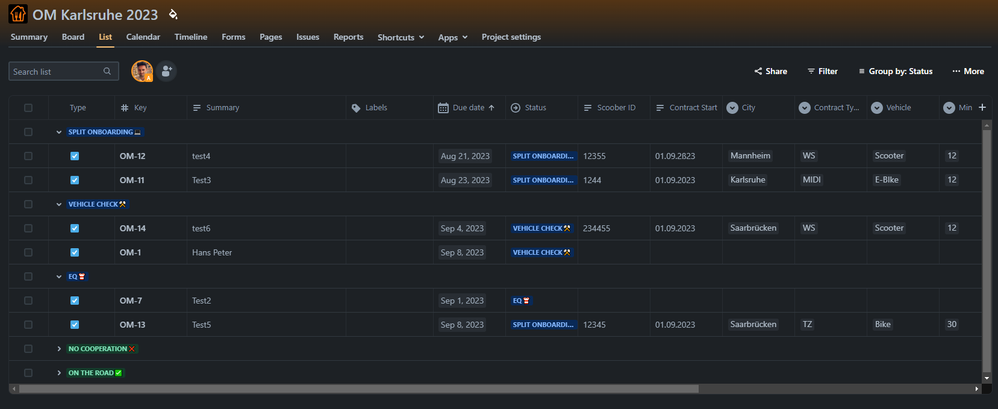Open the Shortcuts dropdown menu
998x409 pixels.
[400, 38]
